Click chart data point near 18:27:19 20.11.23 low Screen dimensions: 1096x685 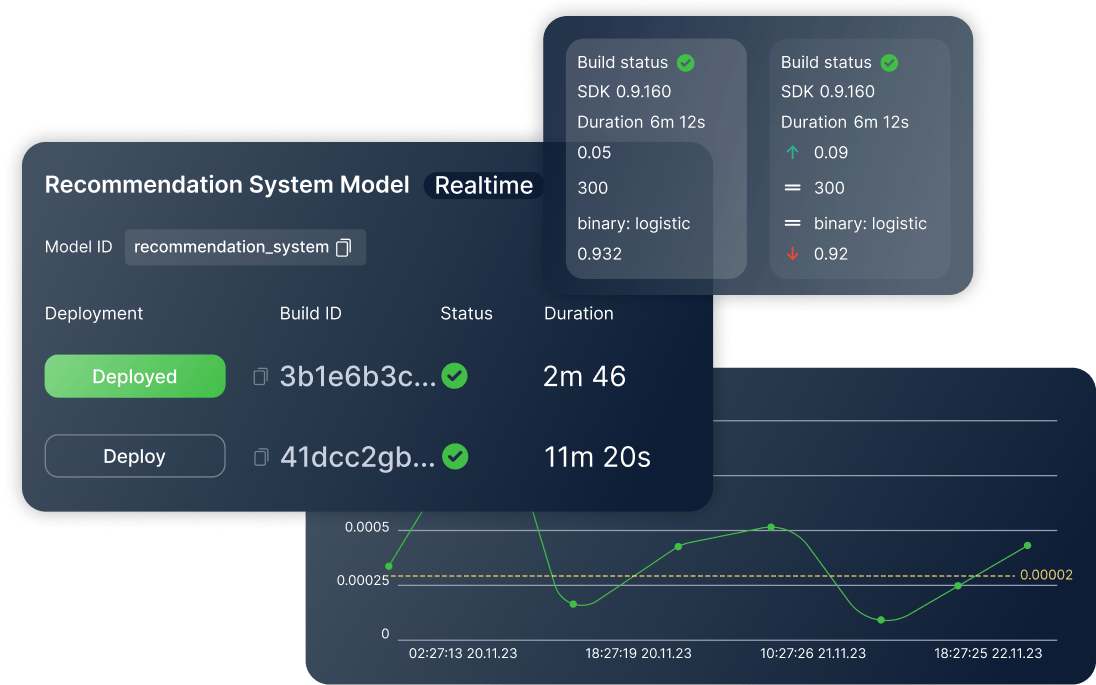click(573, 604)
